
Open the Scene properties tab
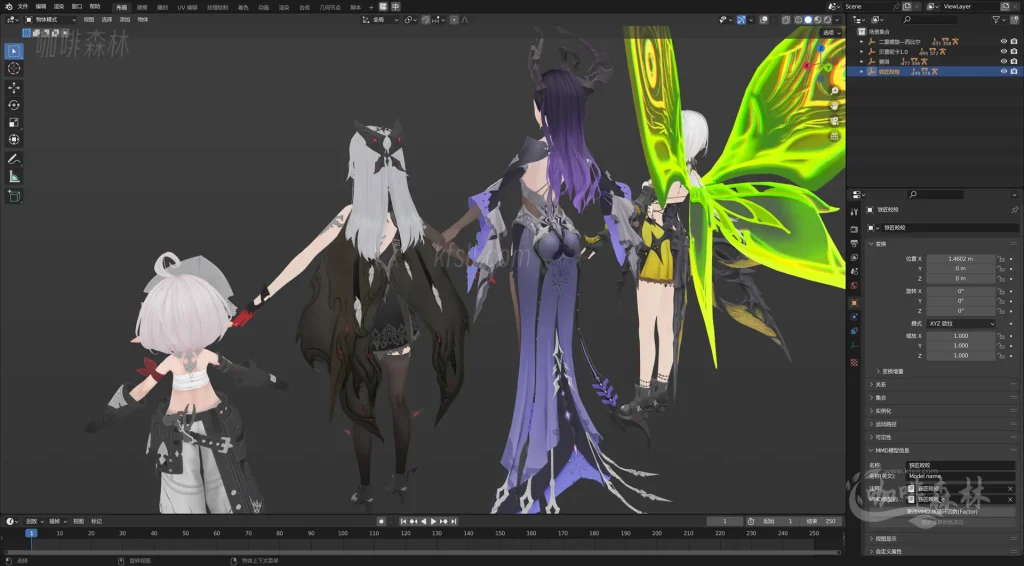tap(854, 272)
